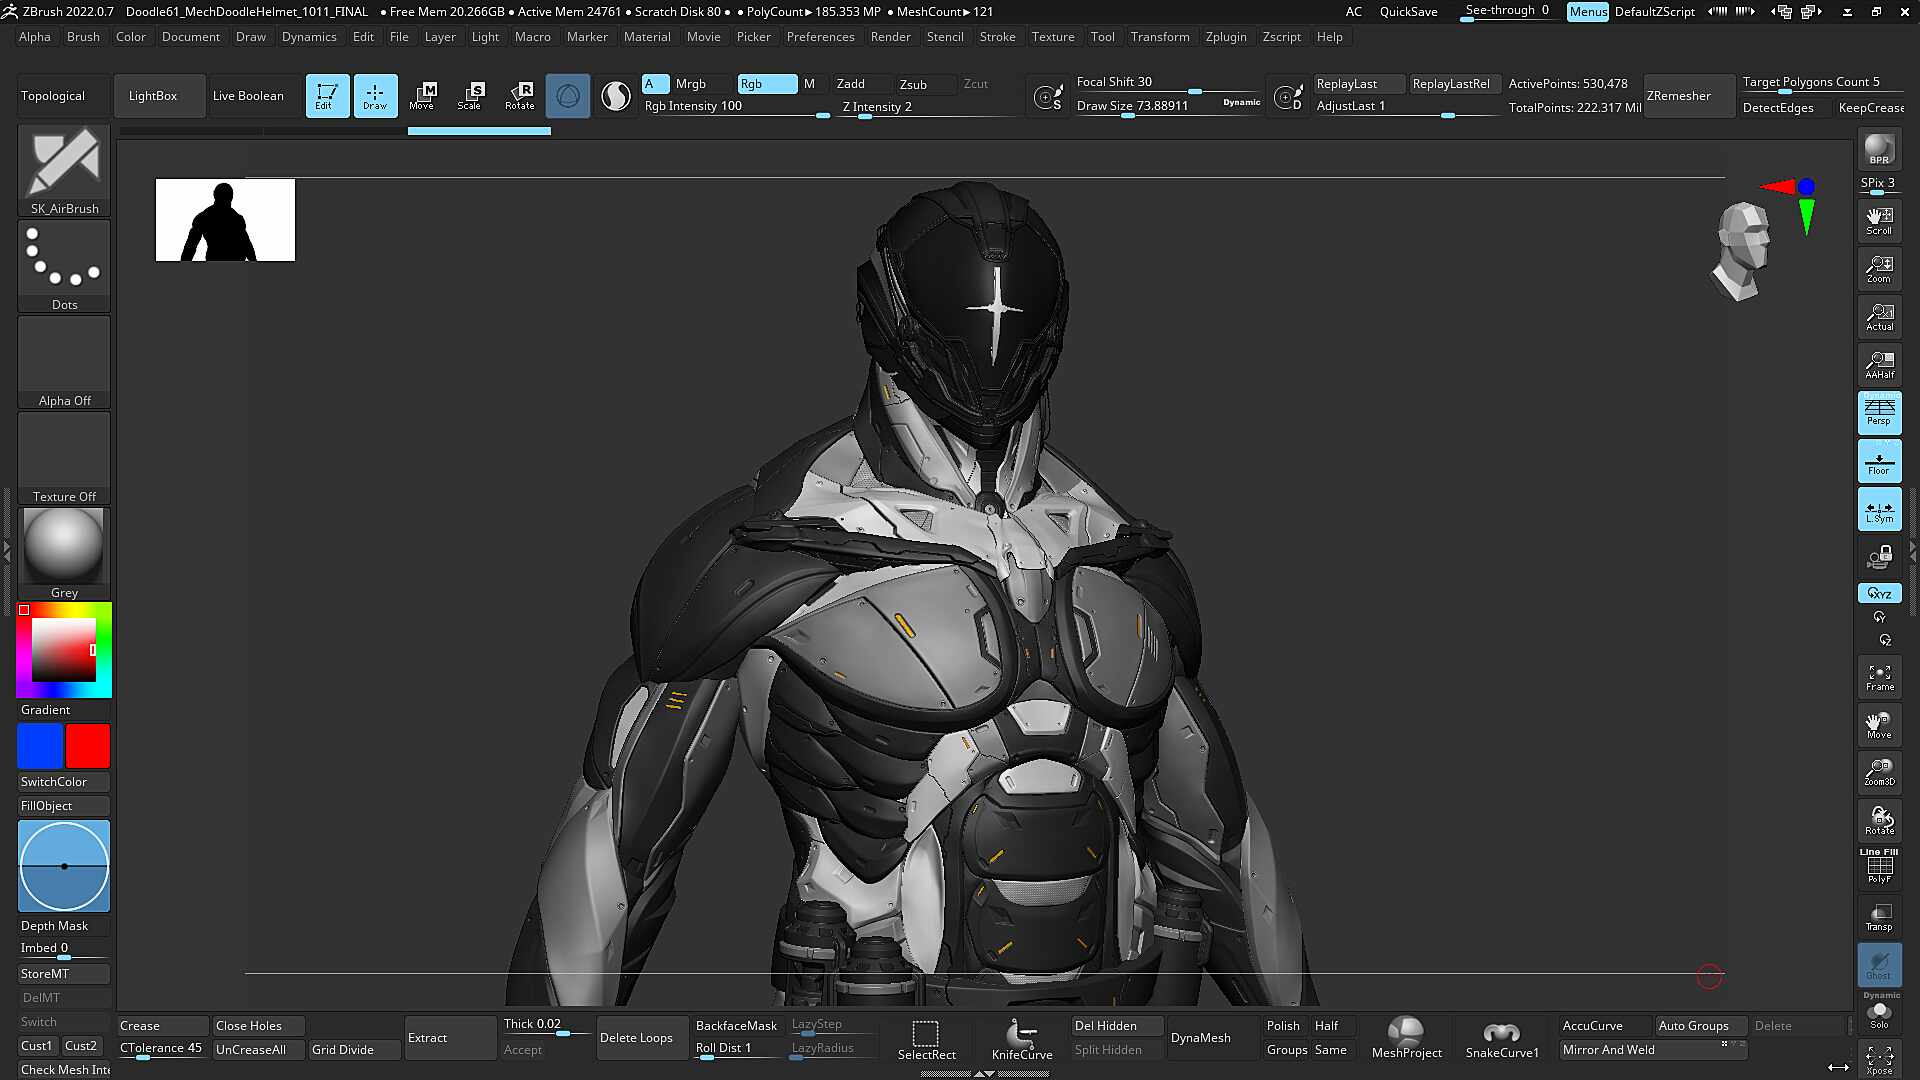Toggle the Floor grid display
Viewport: 1920px width, 1080px height.
(1879, 461)
